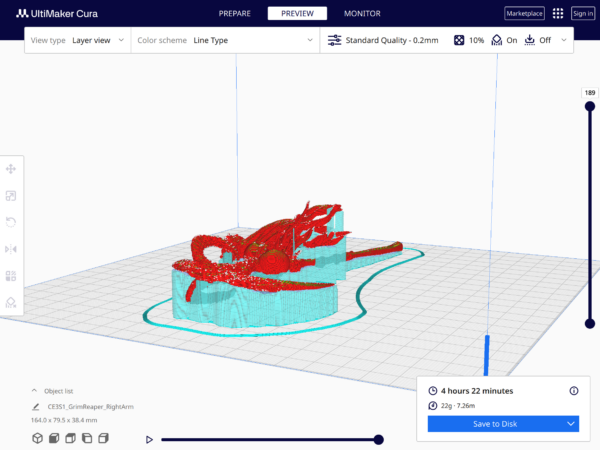This screenshot has width=600, height=450.
Task: Switch to the MONITOR tab
Action: [x=362, y=14]
